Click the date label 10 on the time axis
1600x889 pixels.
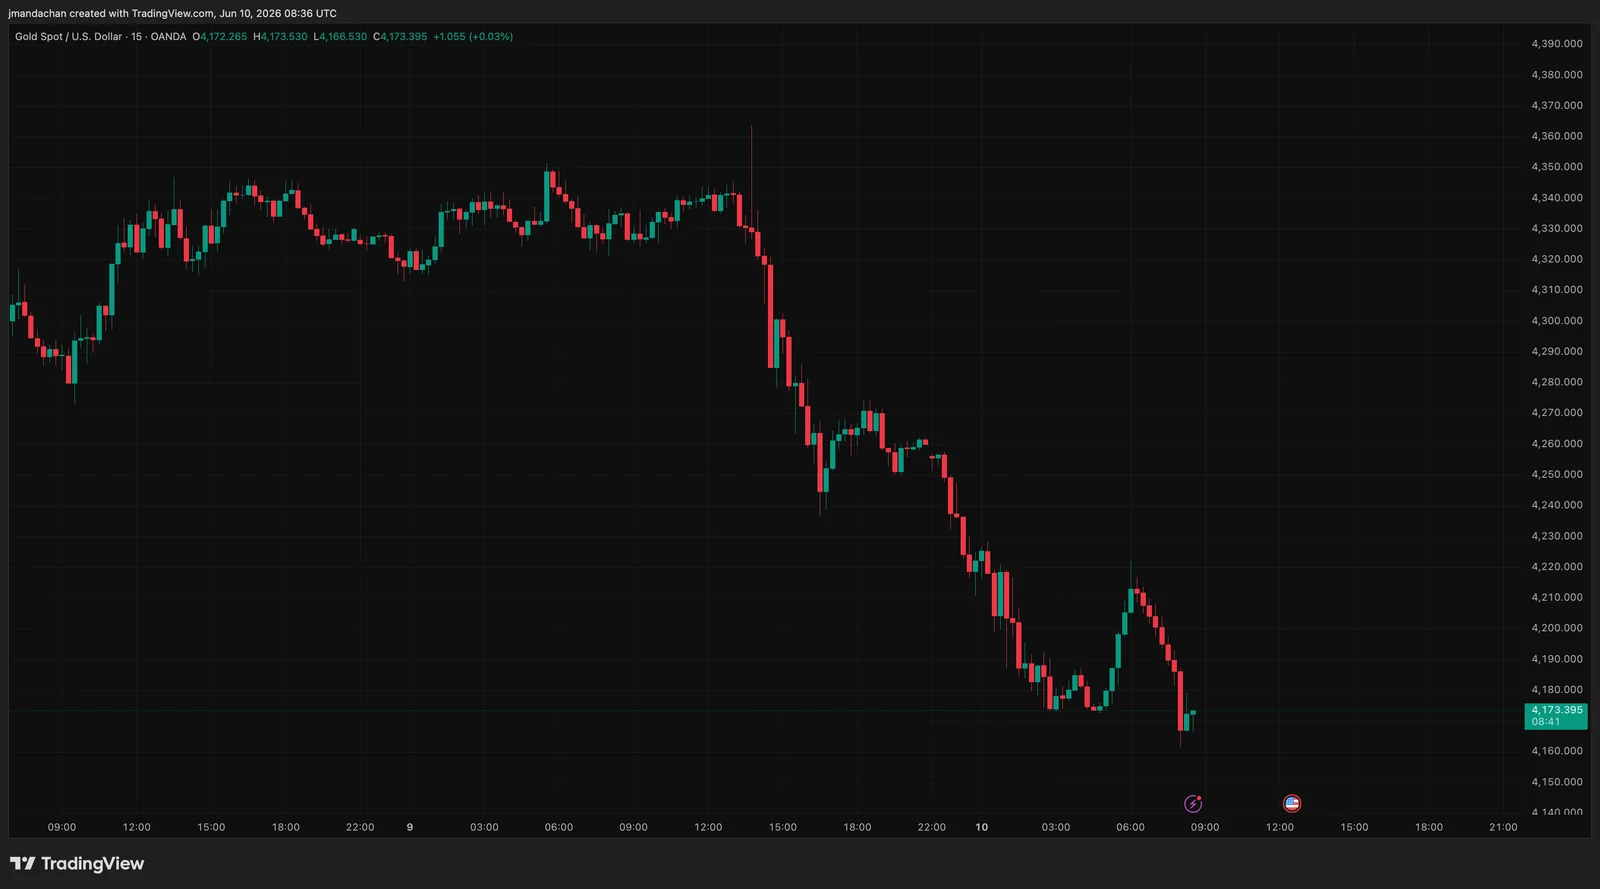982,827
